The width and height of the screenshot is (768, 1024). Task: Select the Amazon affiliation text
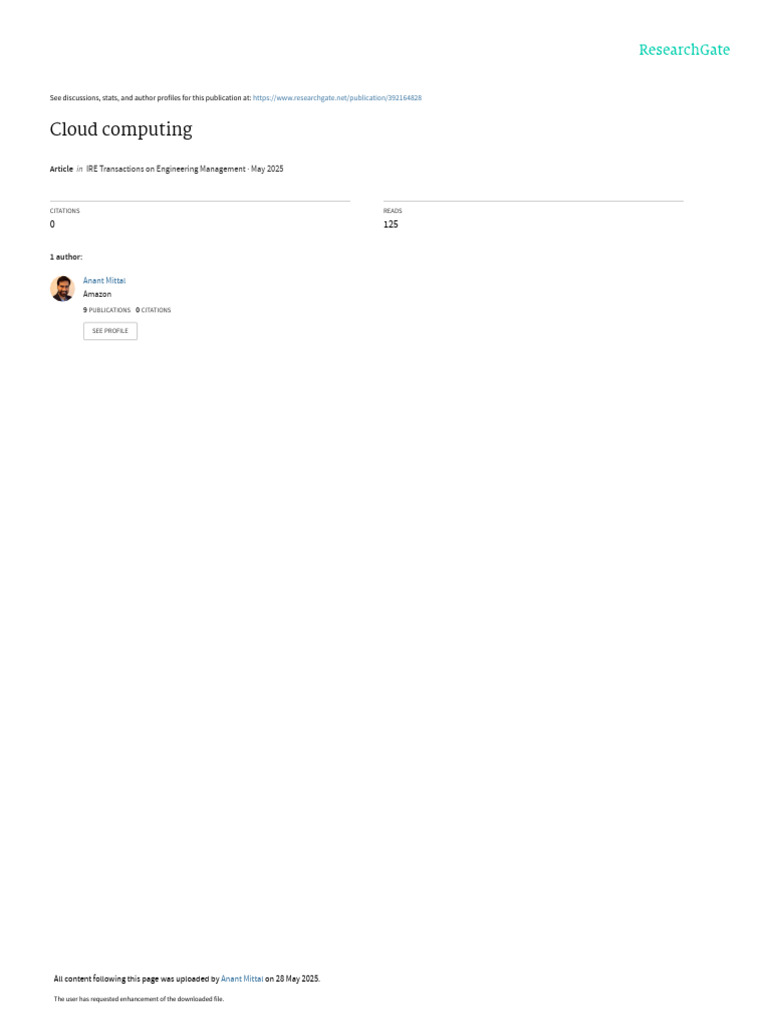[97, 295]
